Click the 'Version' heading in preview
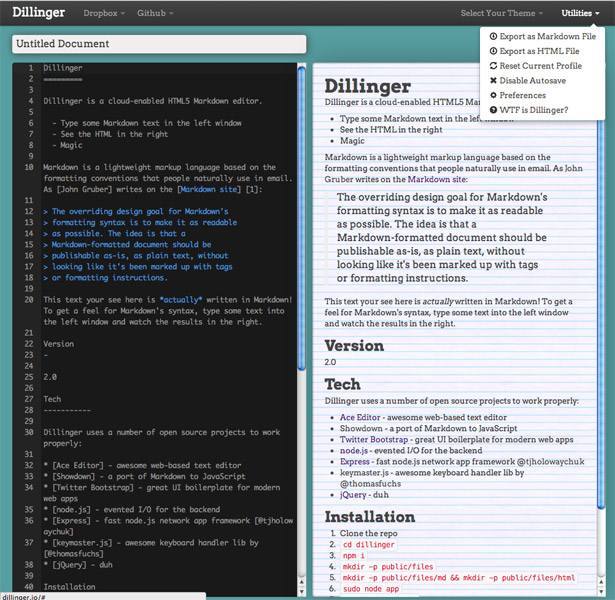The image size is (615, 600). point(354,346)
